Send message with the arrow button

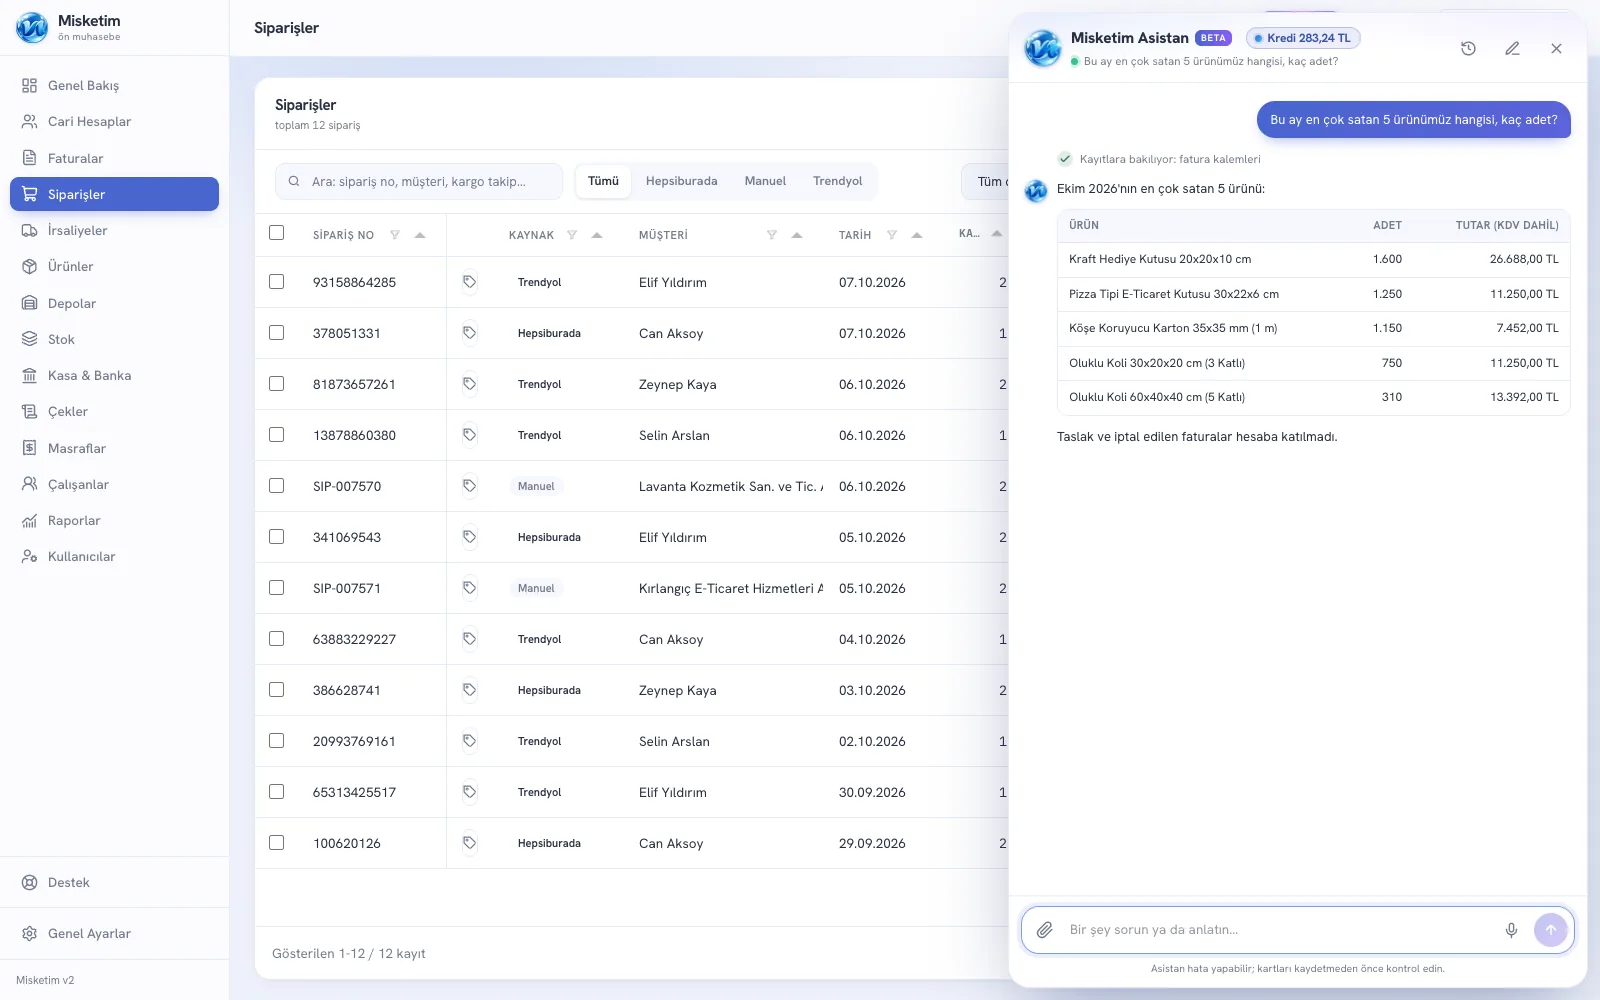point(1550,930)
